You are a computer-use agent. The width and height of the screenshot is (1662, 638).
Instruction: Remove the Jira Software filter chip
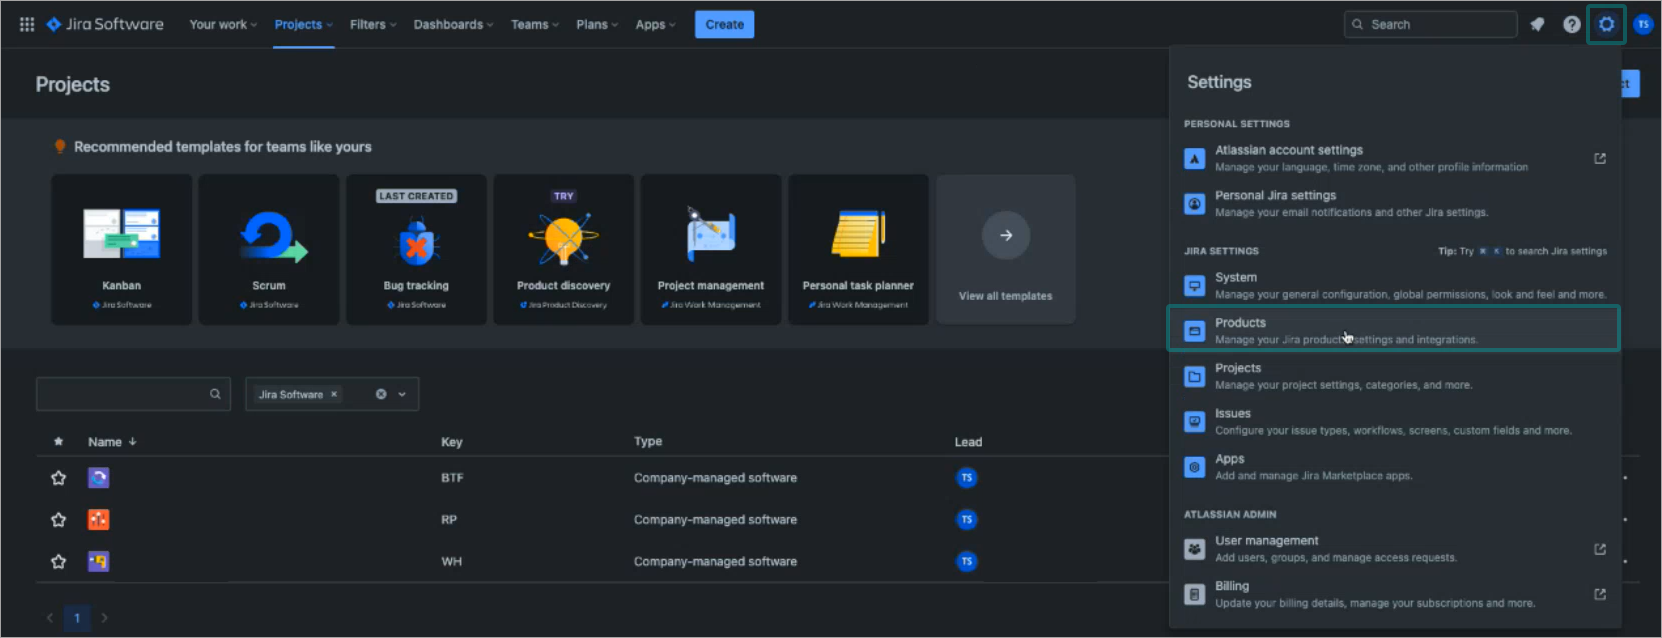point(334,394)
